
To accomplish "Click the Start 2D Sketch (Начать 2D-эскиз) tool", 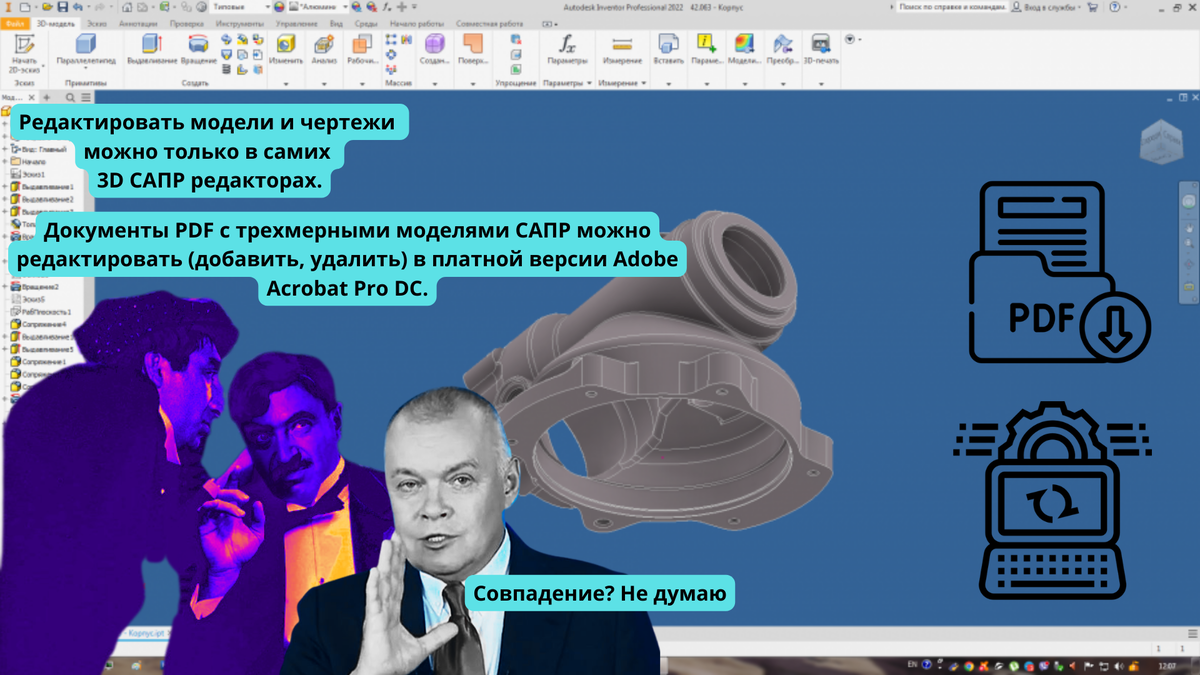I will coord(23,54).
